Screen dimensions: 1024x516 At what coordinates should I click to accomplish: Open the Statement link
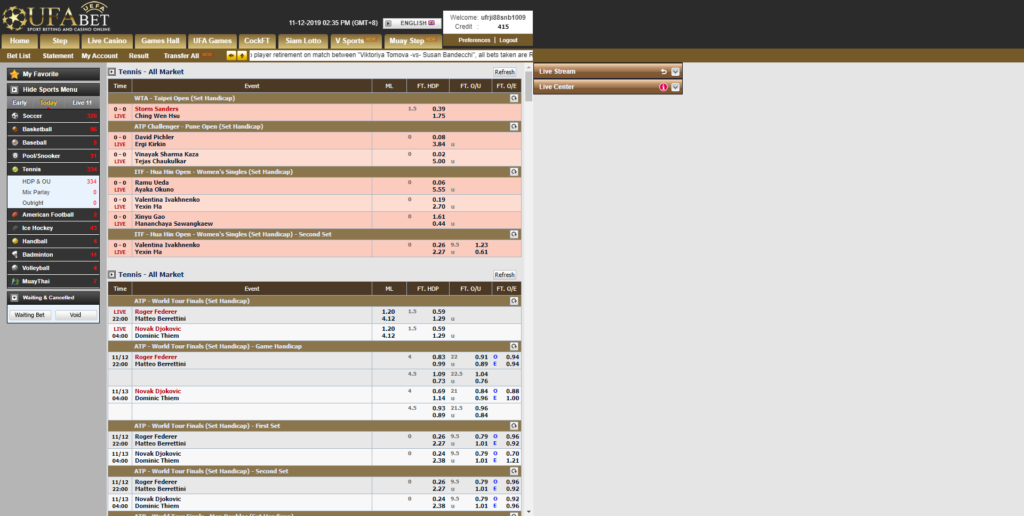pyautogui.click(x=58, y=56)
